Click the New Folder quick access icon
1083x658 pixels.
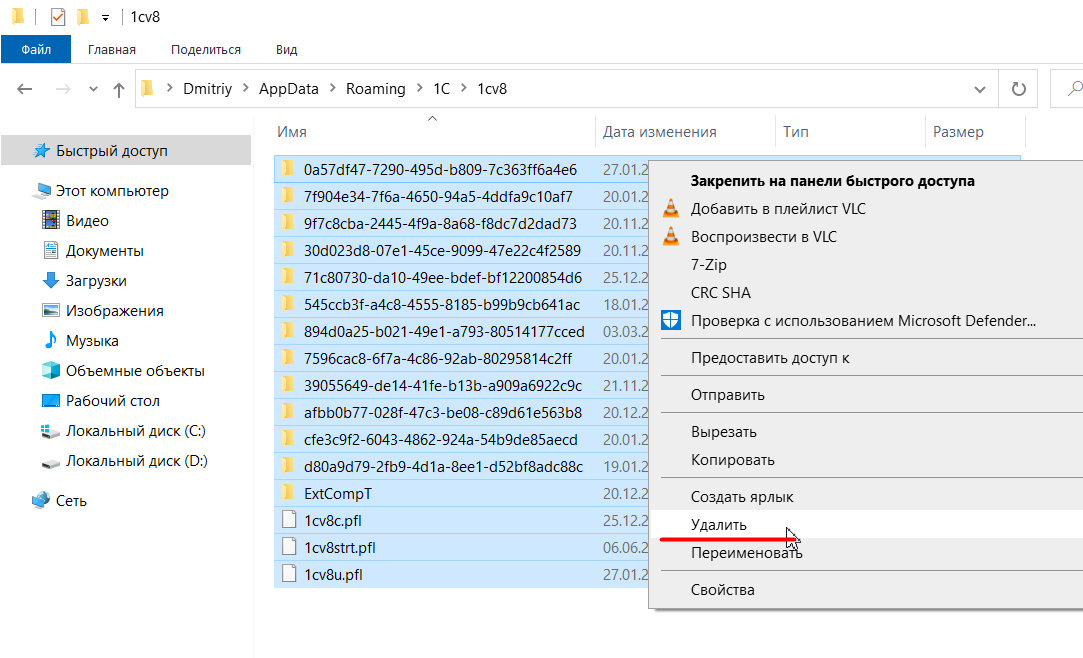click(x=83, y=17)
